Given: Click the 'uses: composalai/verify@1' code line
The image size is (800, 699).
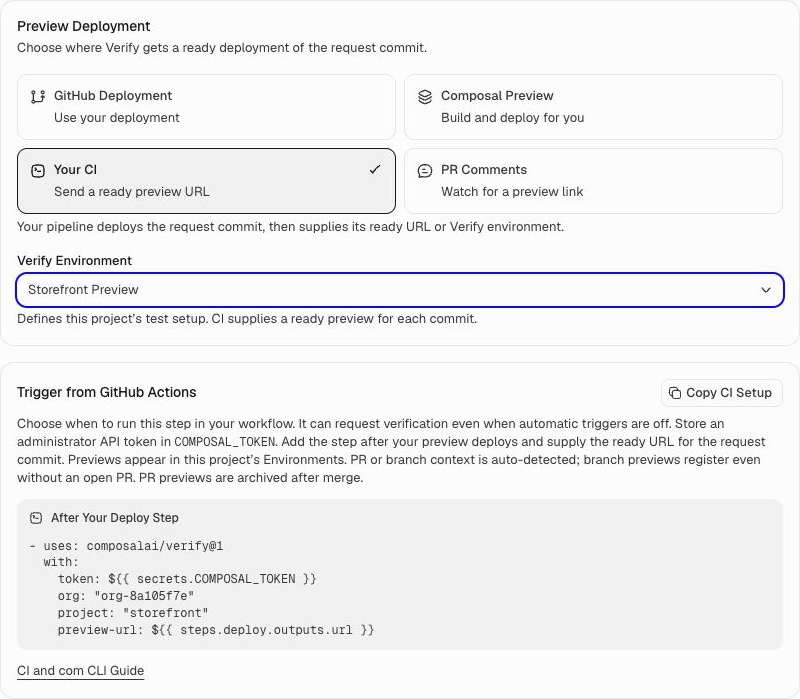Looking at the screenshot, I should [127, 546].
